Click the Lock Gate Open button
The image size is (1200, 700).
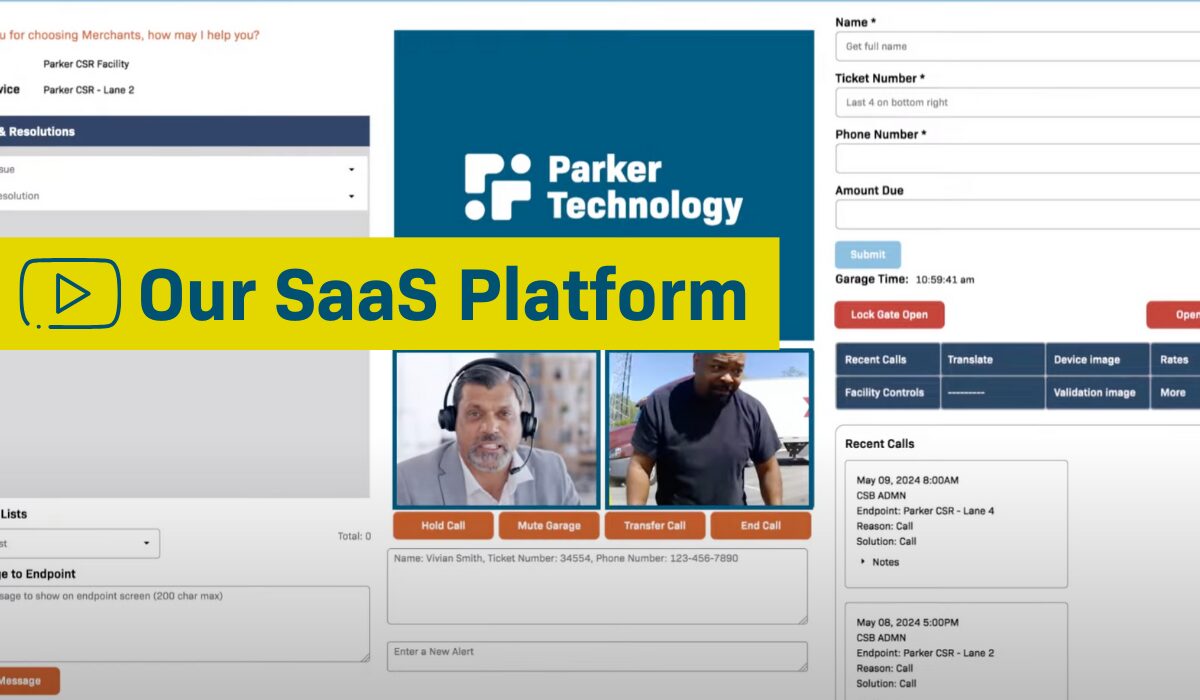click(x=889, y=315)
